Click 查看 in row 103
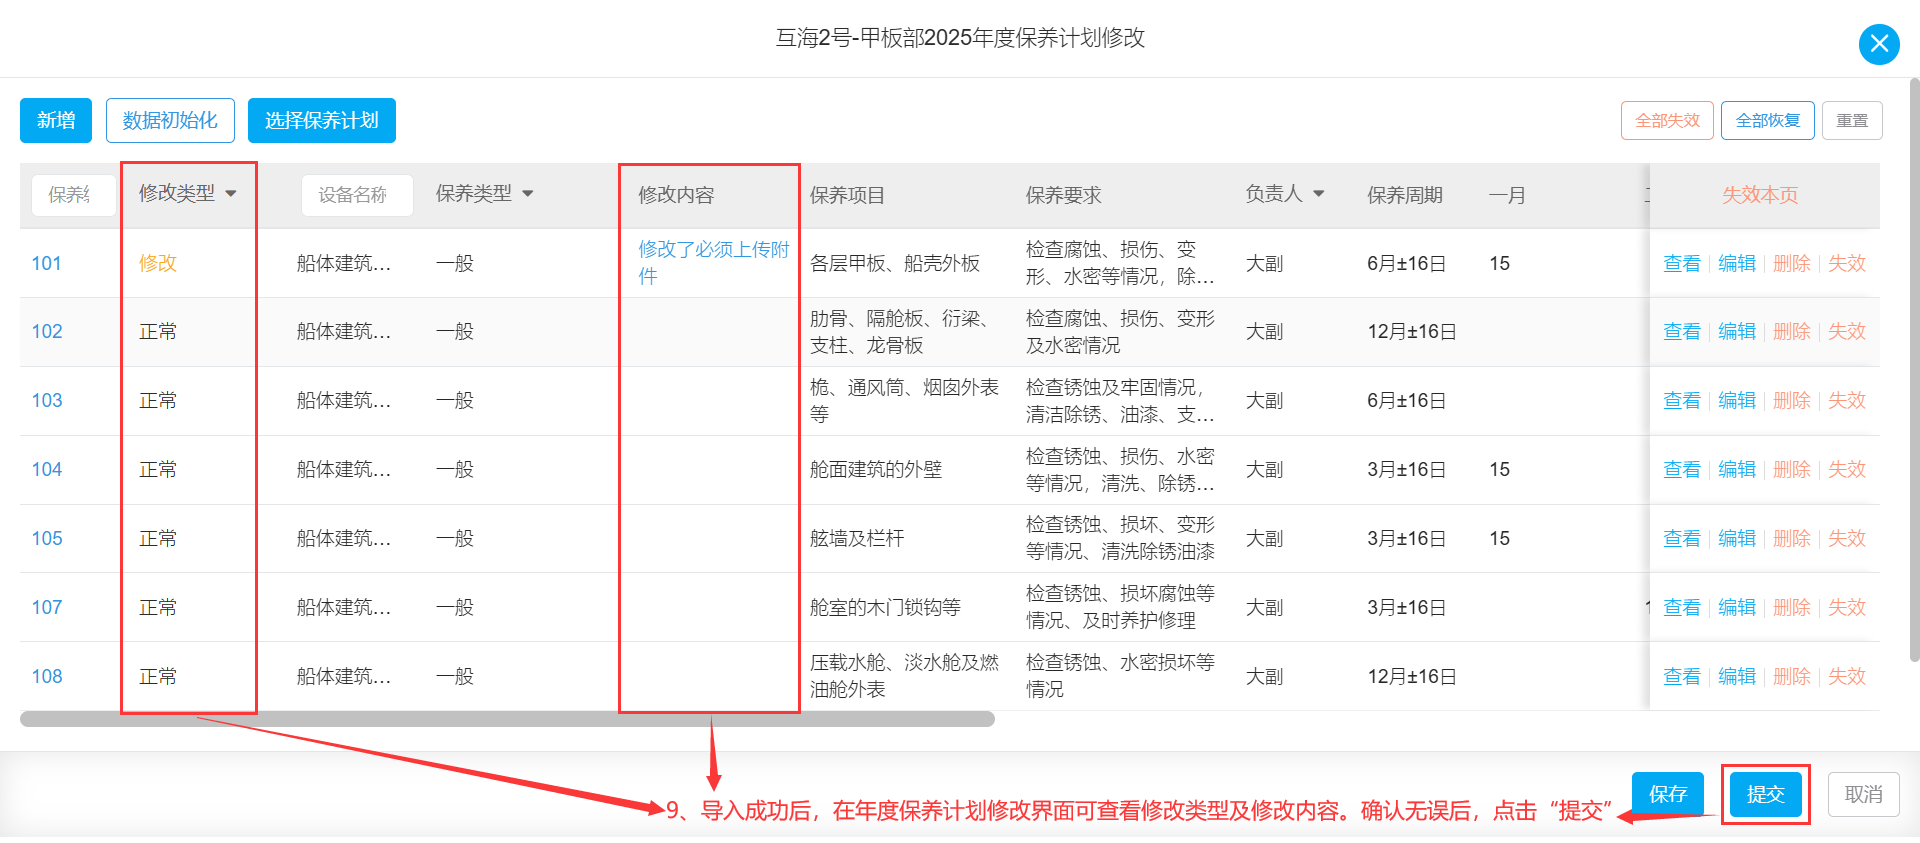 point(1681,400)
